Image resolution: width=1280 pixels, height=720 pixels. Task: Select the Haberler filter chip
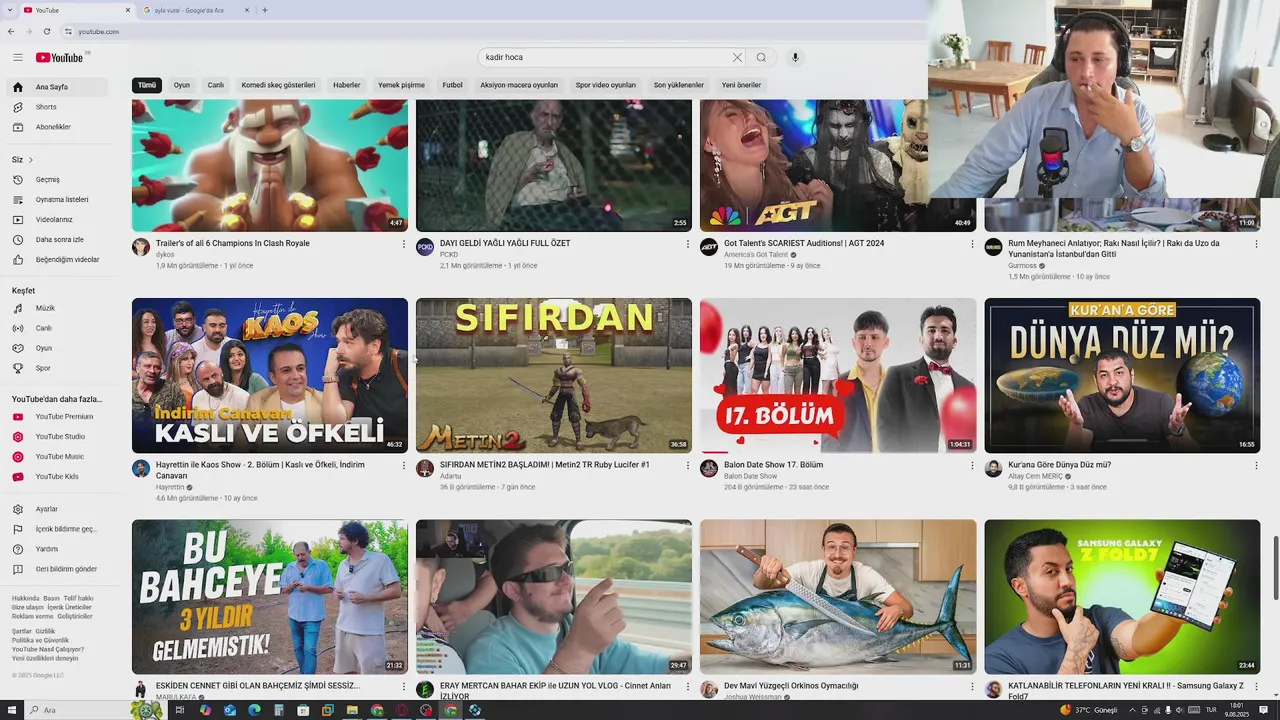click(x=347, y=85)
